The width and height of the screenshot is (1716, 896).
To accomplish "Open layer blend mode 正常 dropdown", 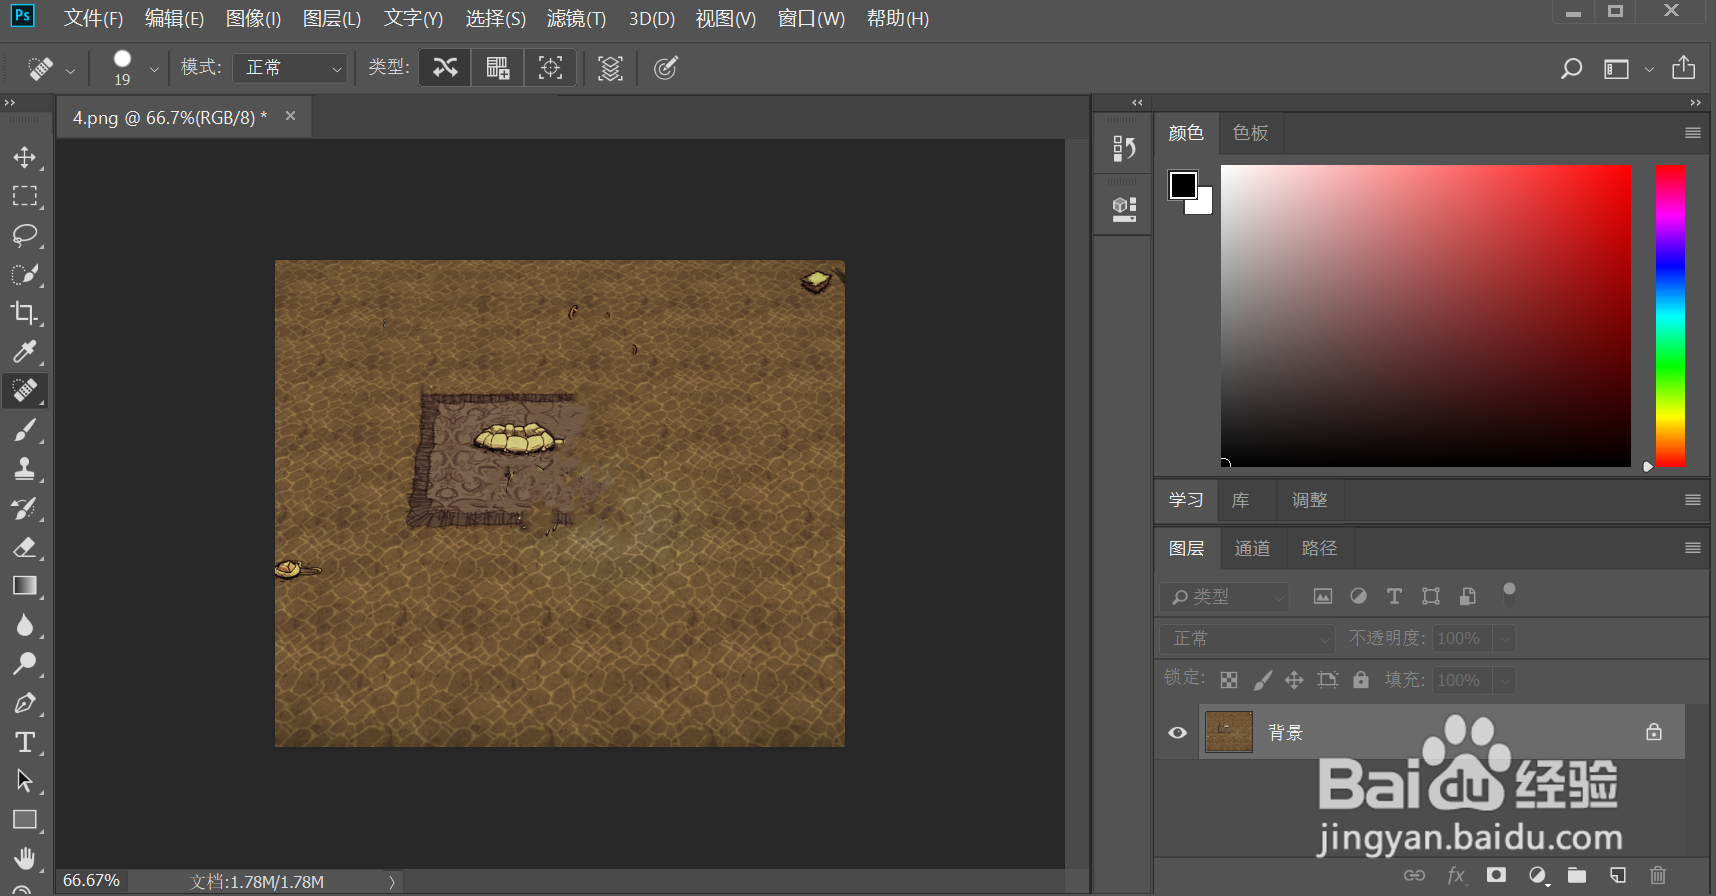I will point(1247,638).
